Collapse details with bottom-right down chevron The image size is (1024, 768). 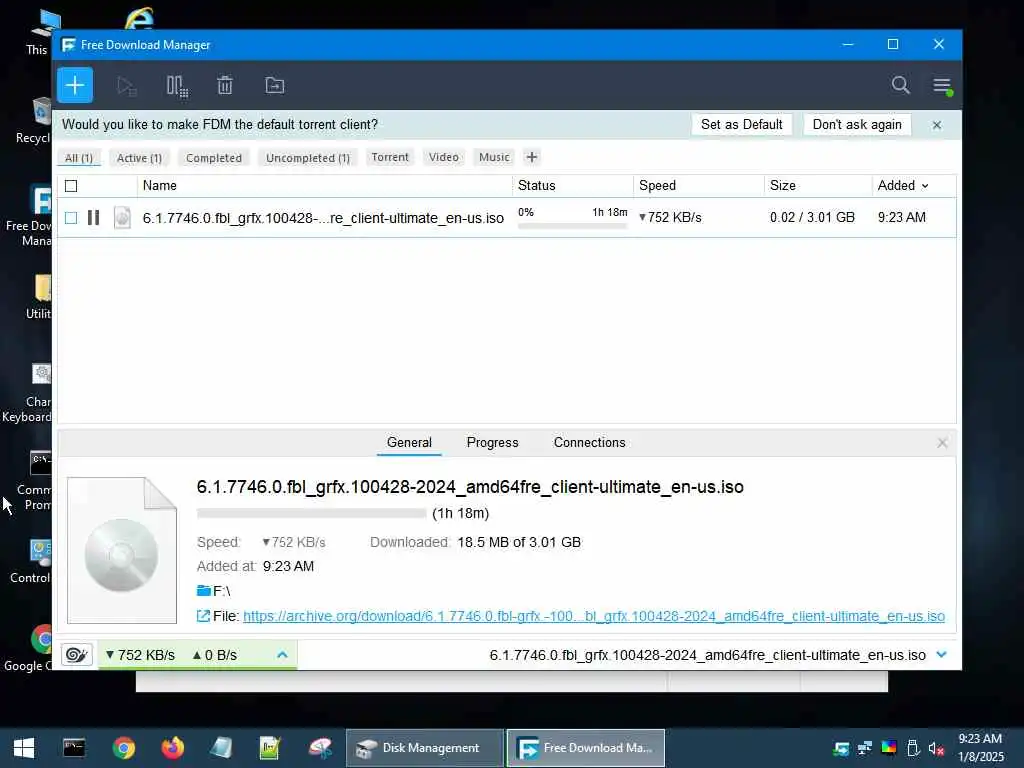[941, 654]
